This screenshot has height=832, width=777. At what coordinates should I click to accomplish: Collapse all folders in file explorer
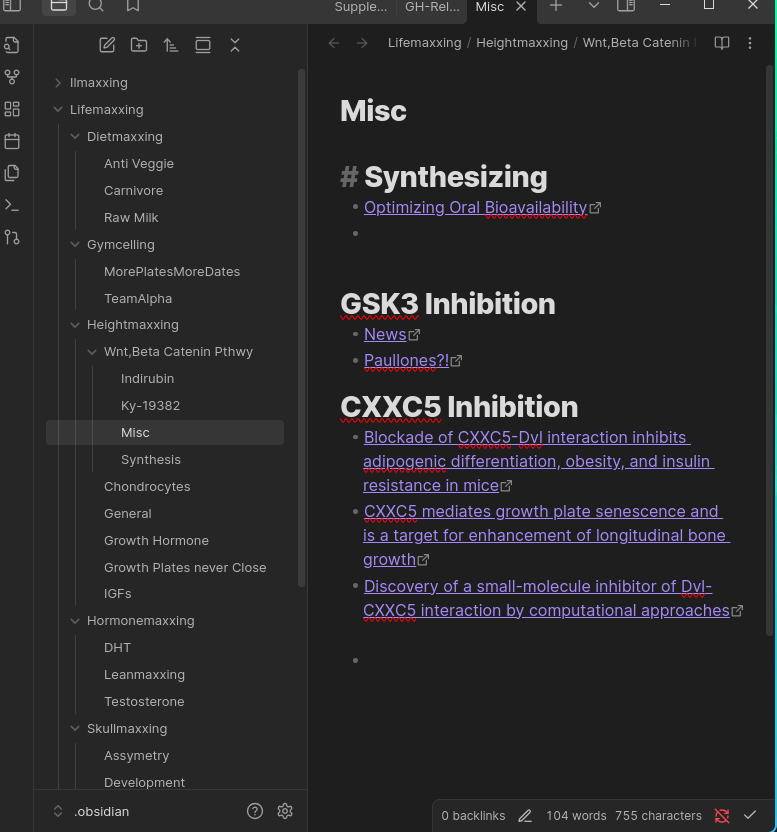[235, 45]
